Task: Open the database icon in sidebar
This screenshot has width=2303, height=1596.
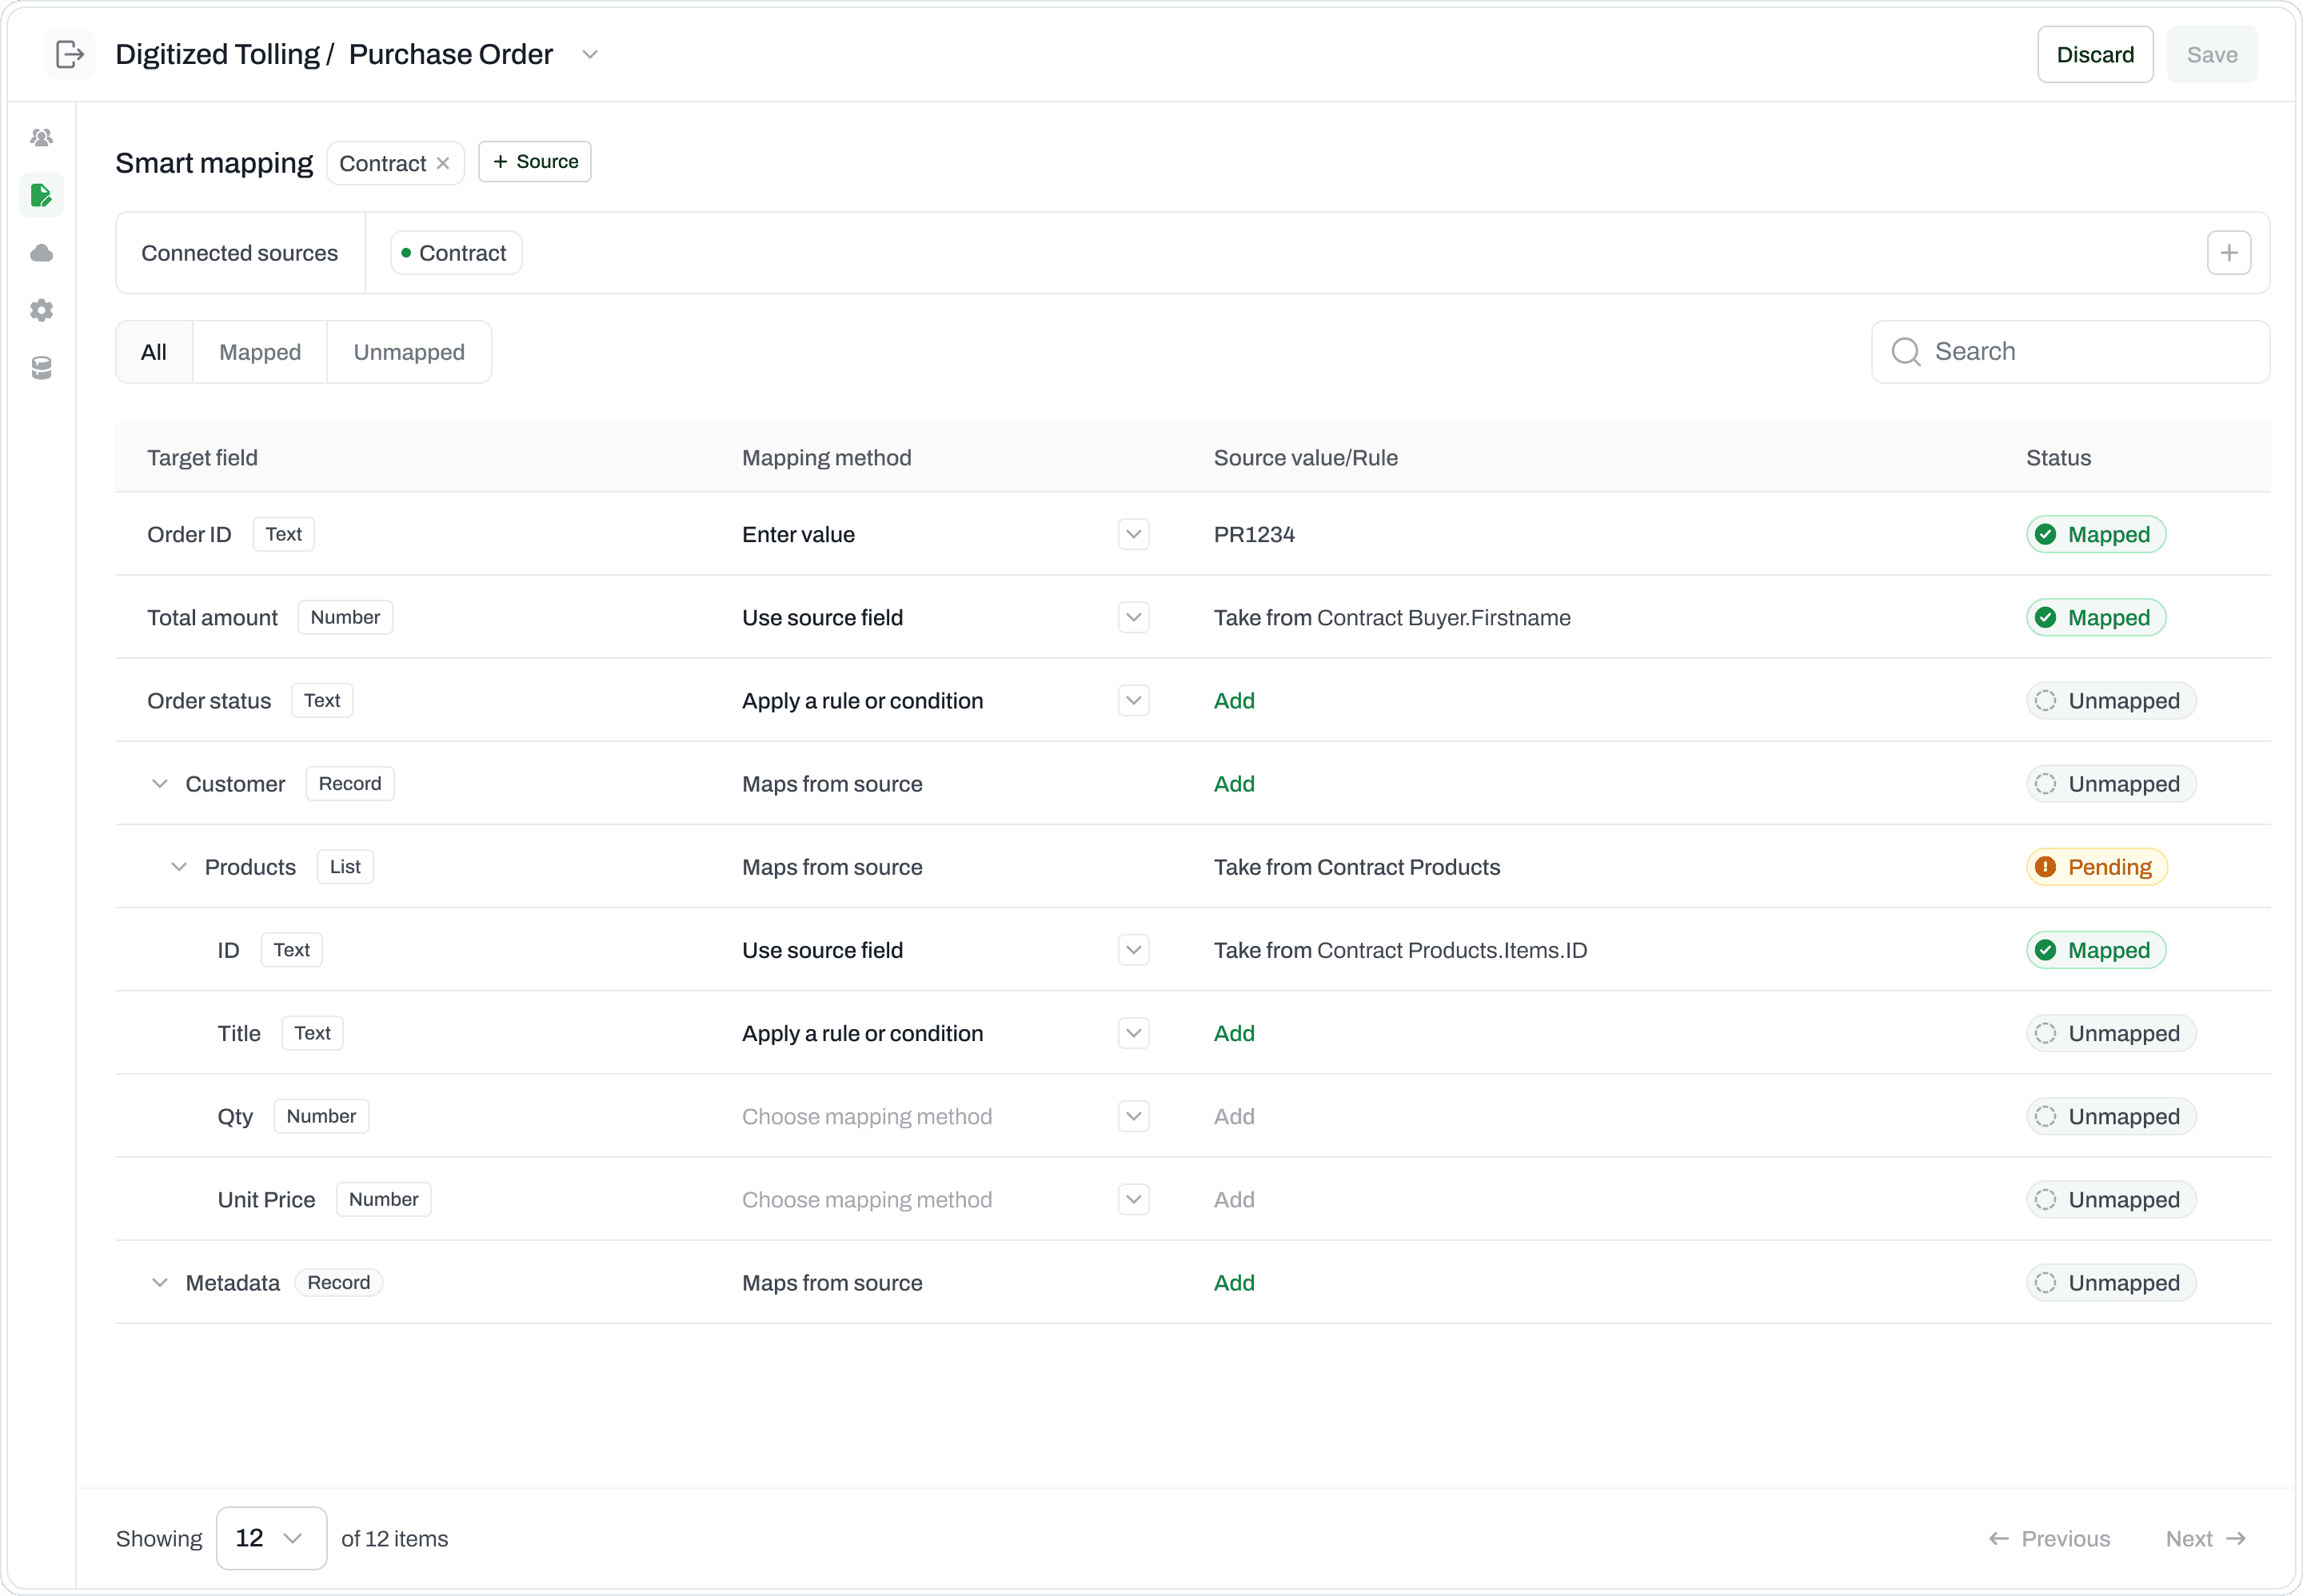Action: (41, 368)
